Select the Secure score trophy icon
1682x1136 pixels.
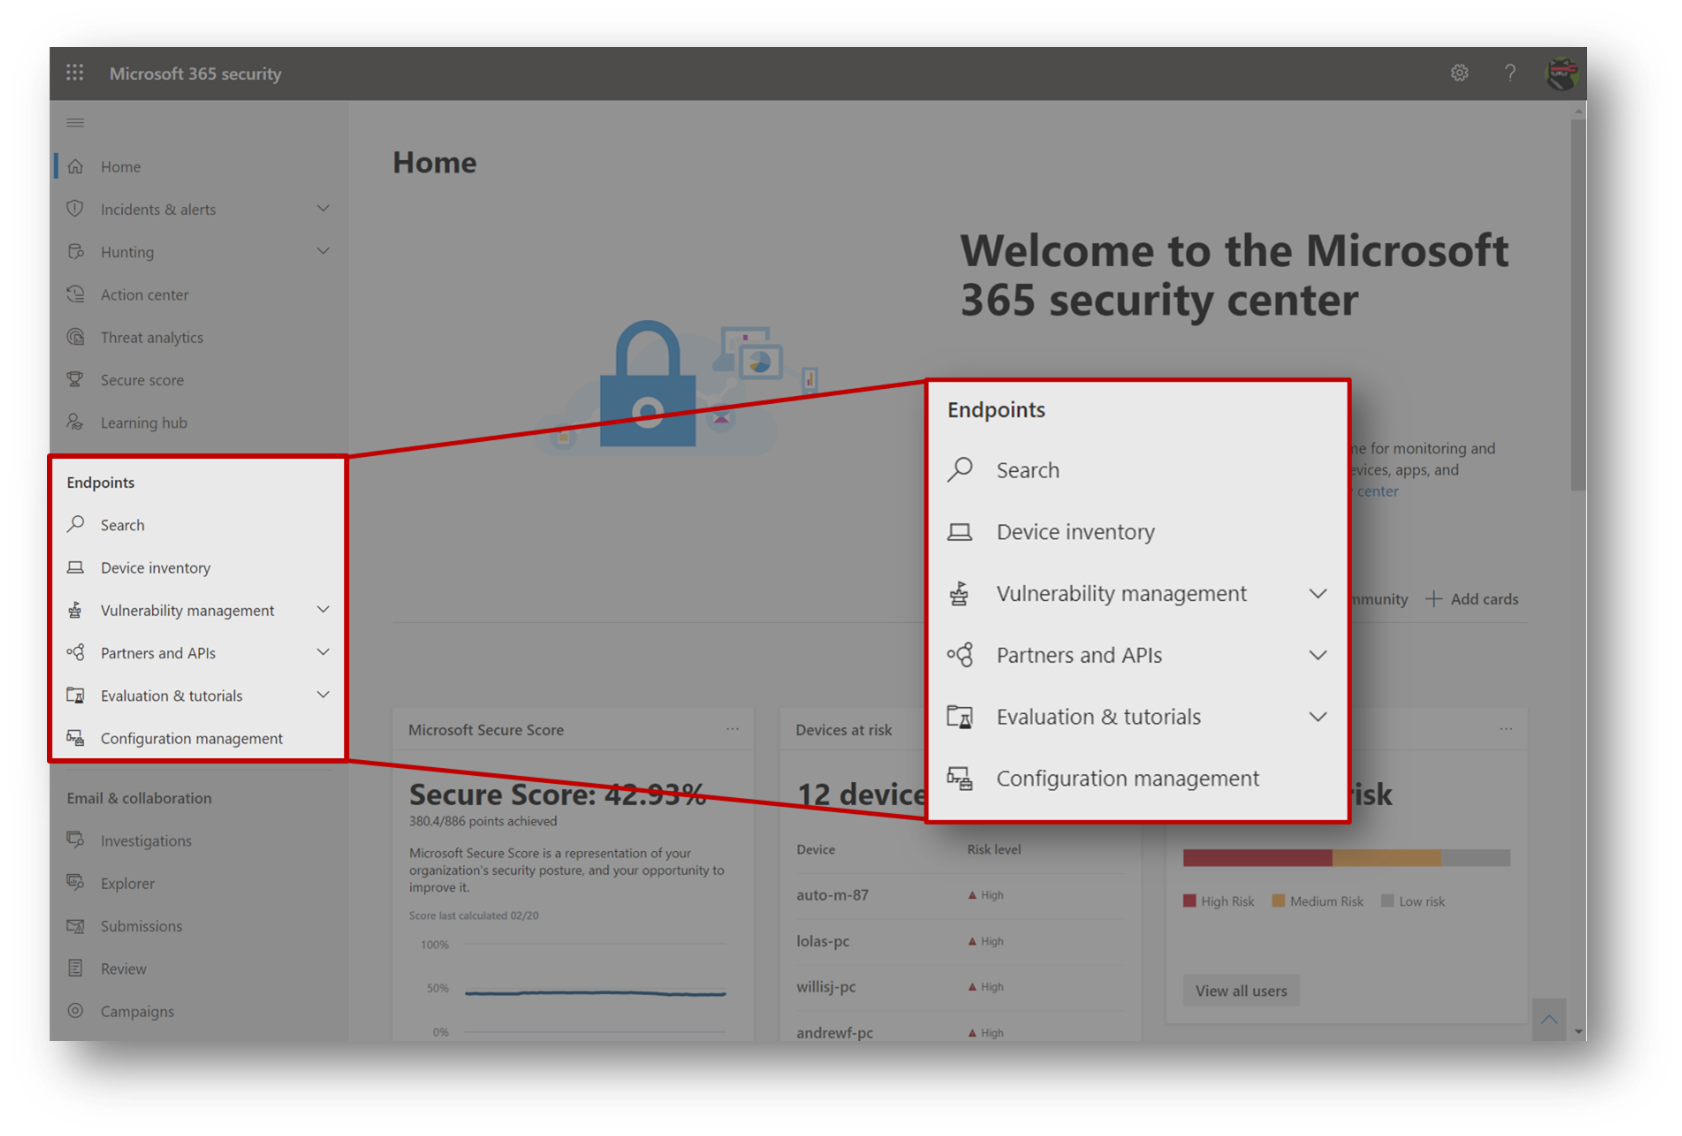(x=75, y=379)
